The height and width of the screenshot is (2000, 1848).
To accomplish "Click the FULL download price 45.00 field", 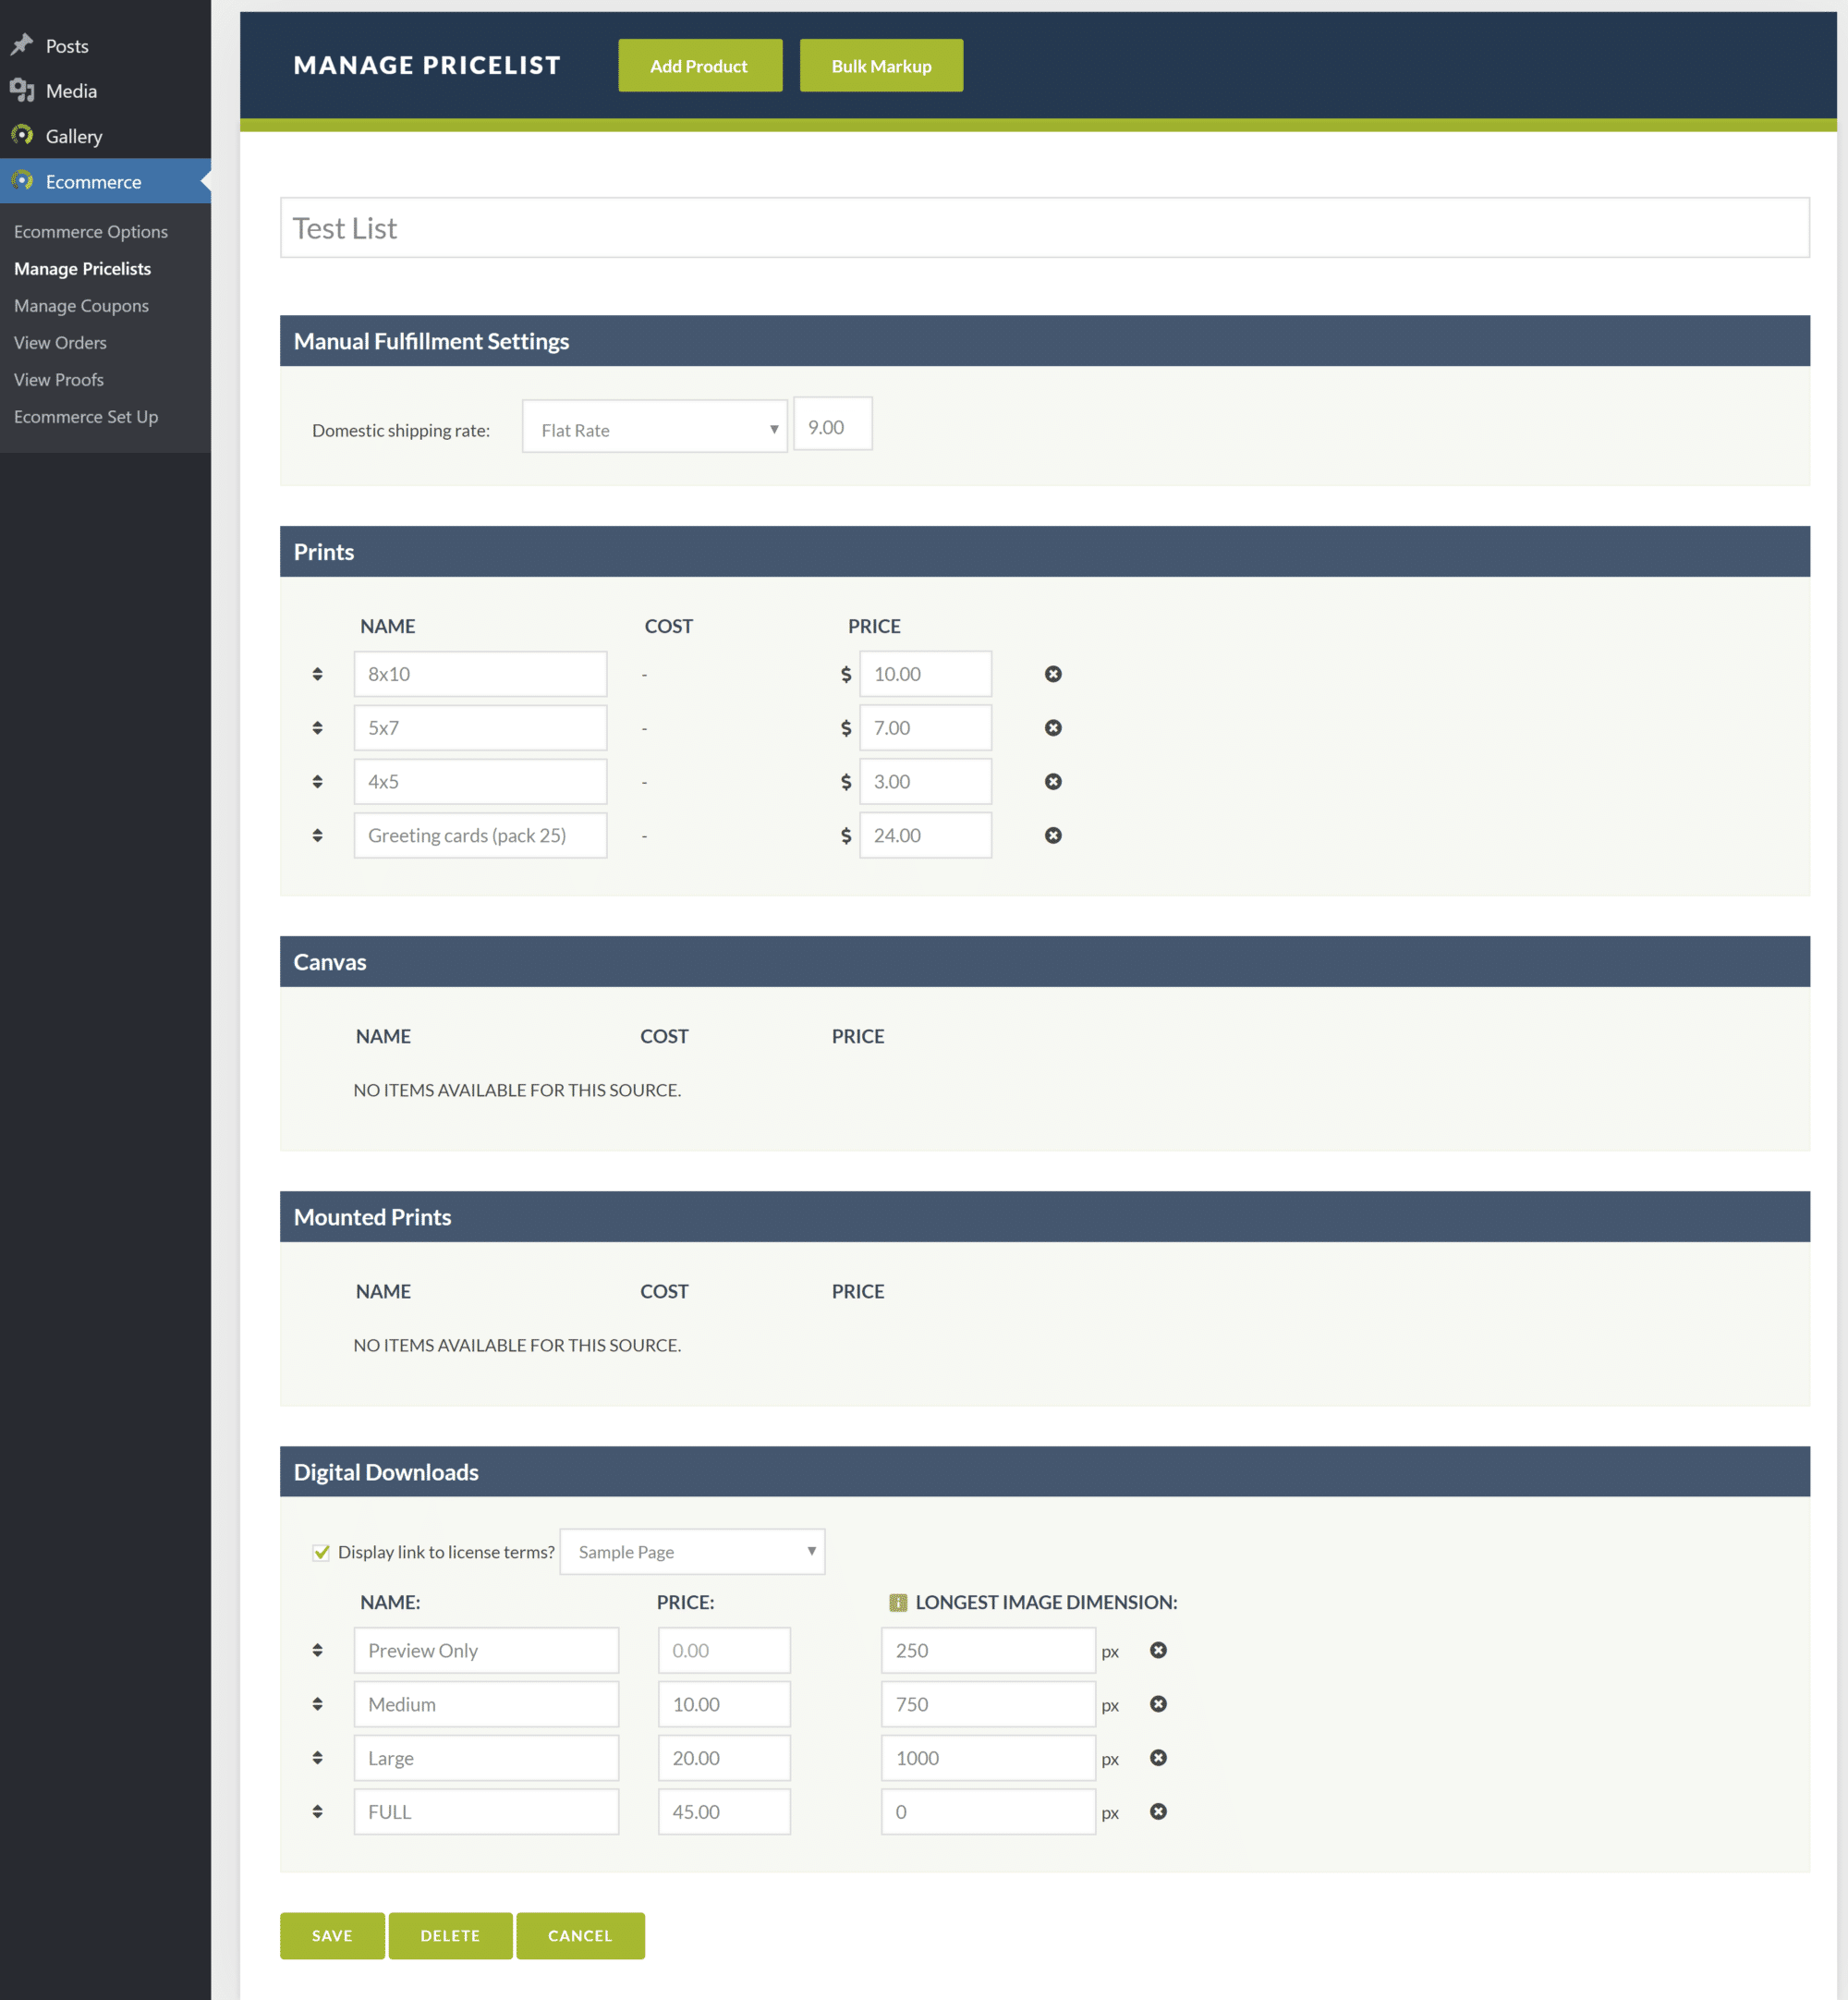I will click(x=724, y=1812).
